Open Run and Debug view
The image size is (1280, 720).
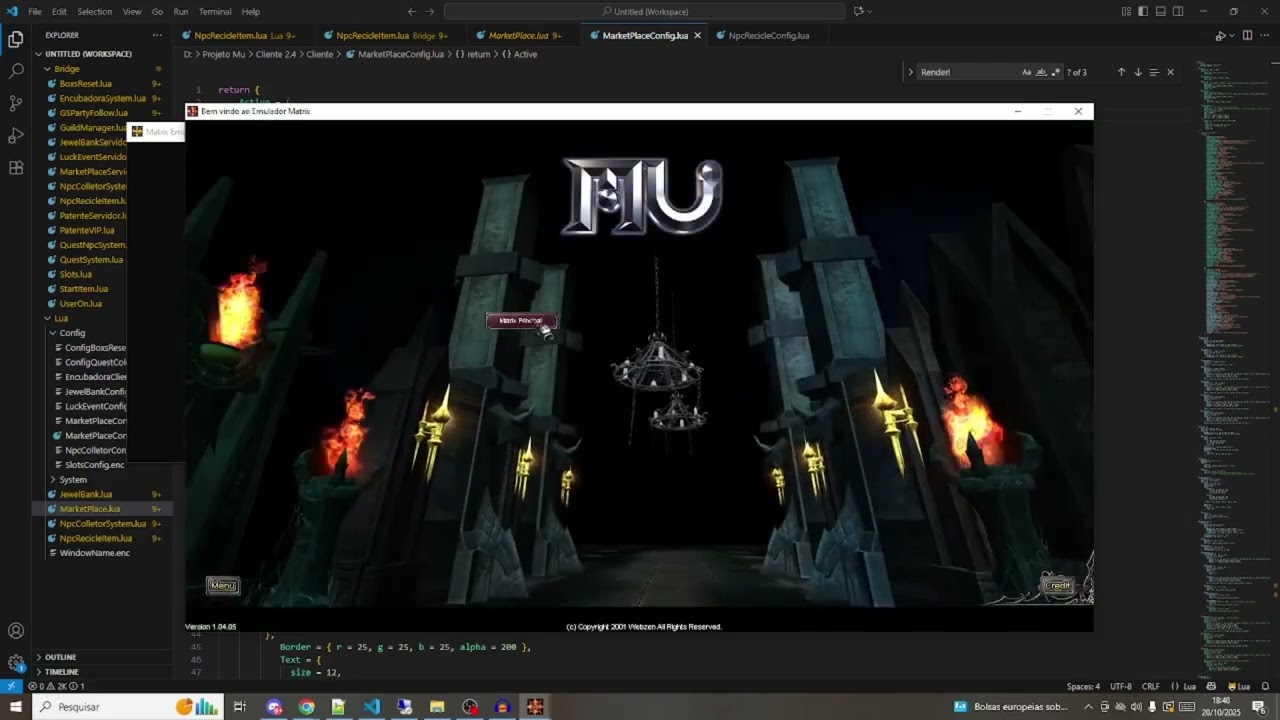coord(16,136)
